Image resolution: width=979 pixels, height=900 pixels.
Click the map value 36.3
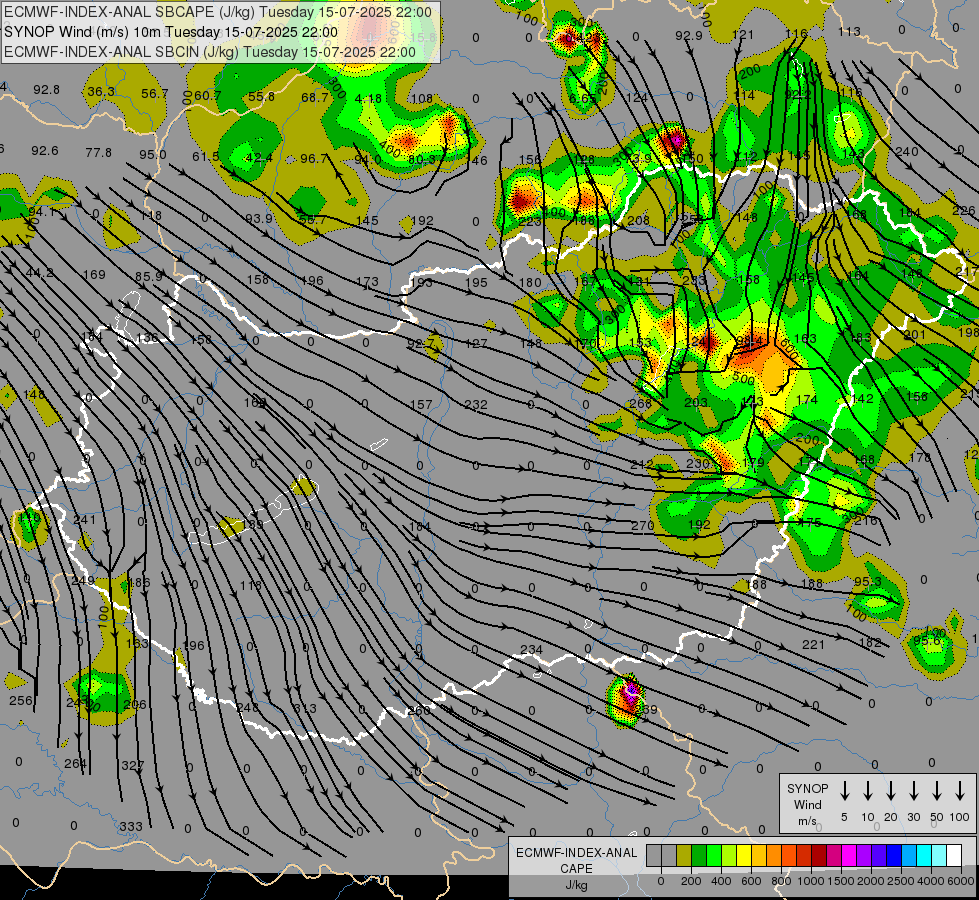pos(101,92)
